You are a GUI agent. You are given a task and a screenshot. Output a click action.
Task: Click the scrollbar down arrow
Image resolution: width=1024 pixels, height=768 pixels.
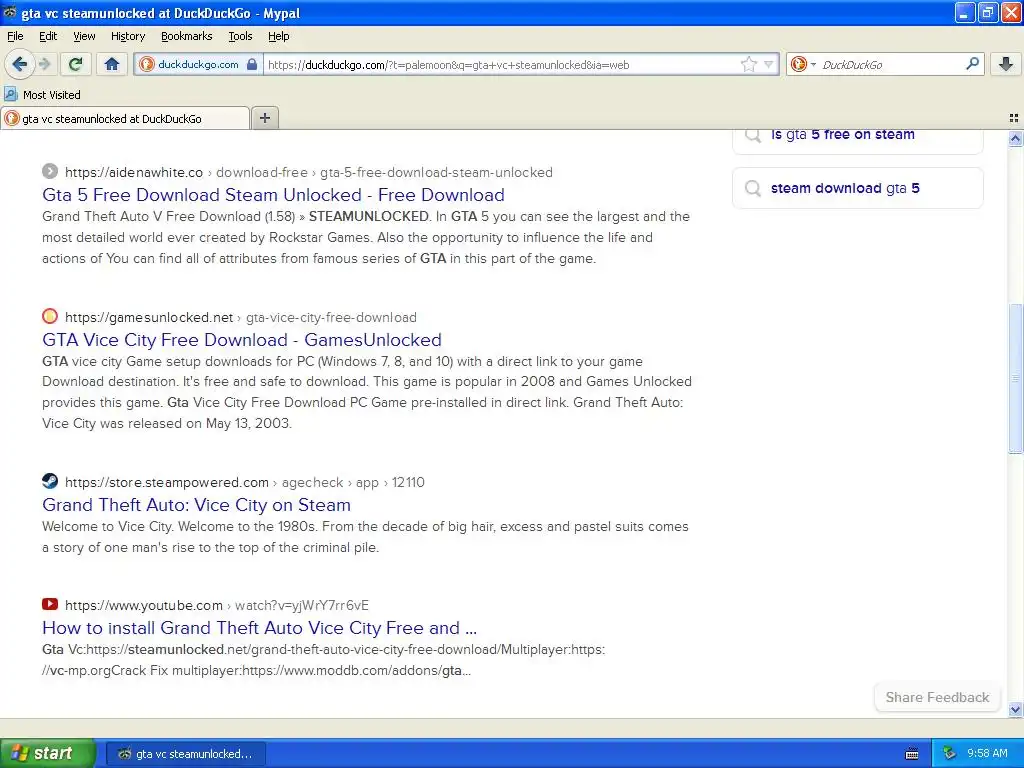pyautogui.click(x=1015, y=709)
